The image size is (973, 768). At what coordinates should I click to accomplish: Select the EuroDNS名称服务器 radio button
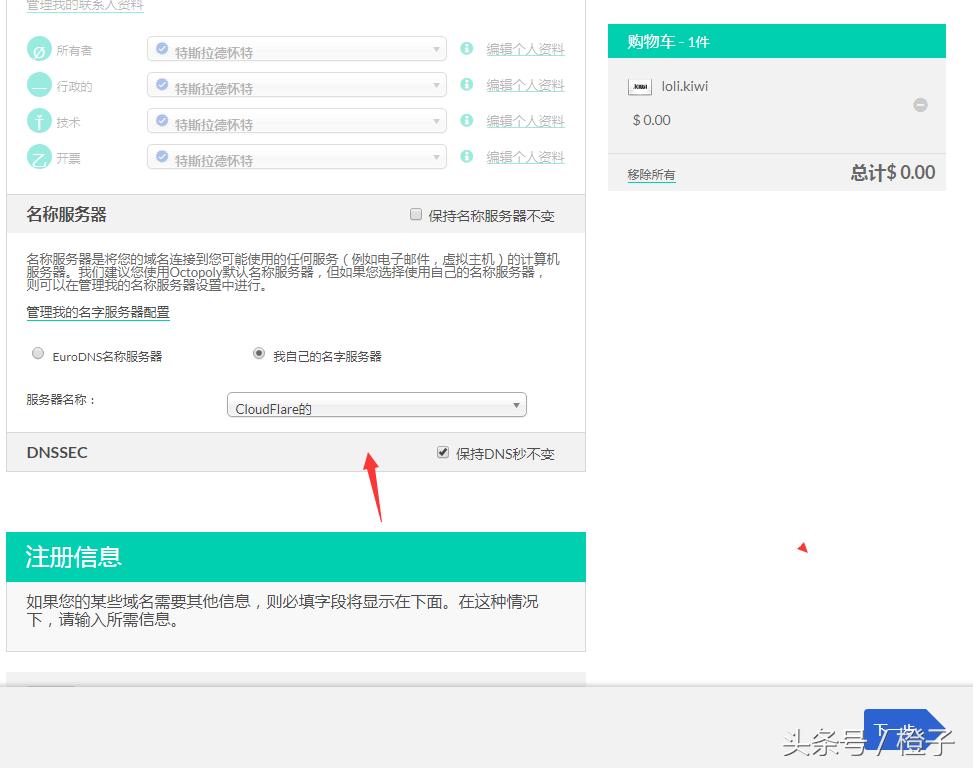click(37, 353)
